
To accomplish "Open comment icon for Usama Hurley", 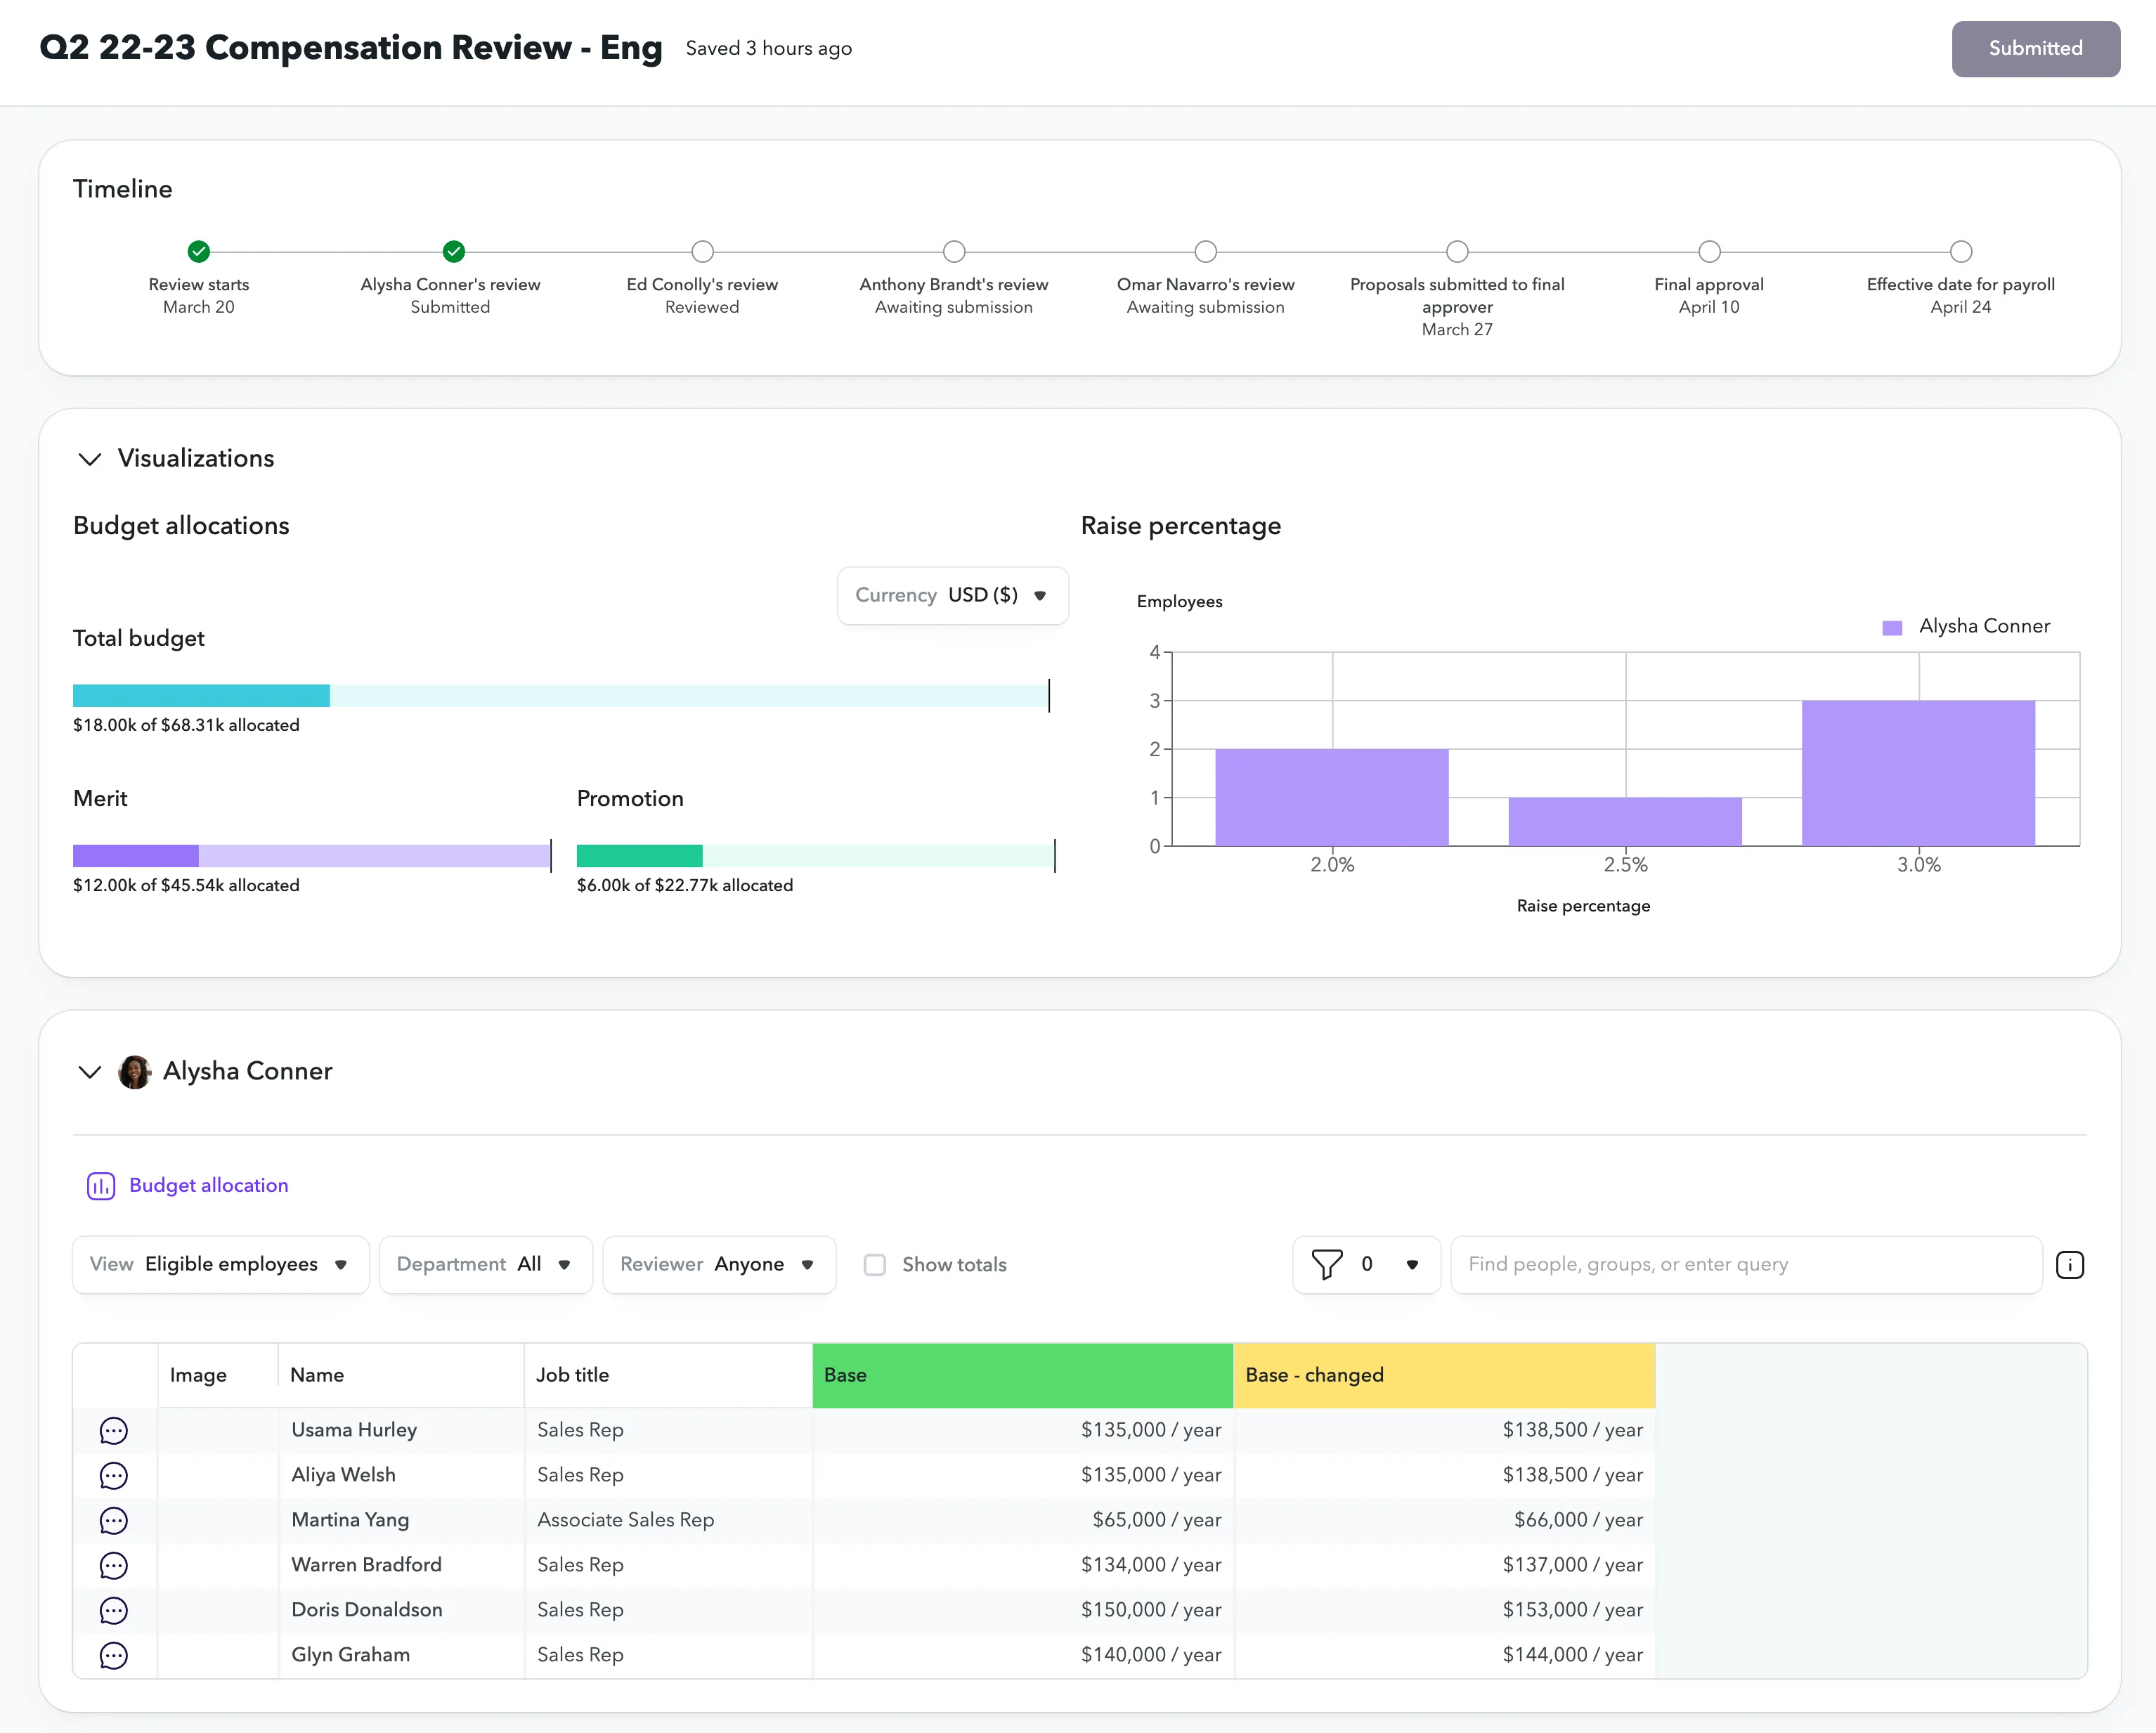I will pos(114,1431).
